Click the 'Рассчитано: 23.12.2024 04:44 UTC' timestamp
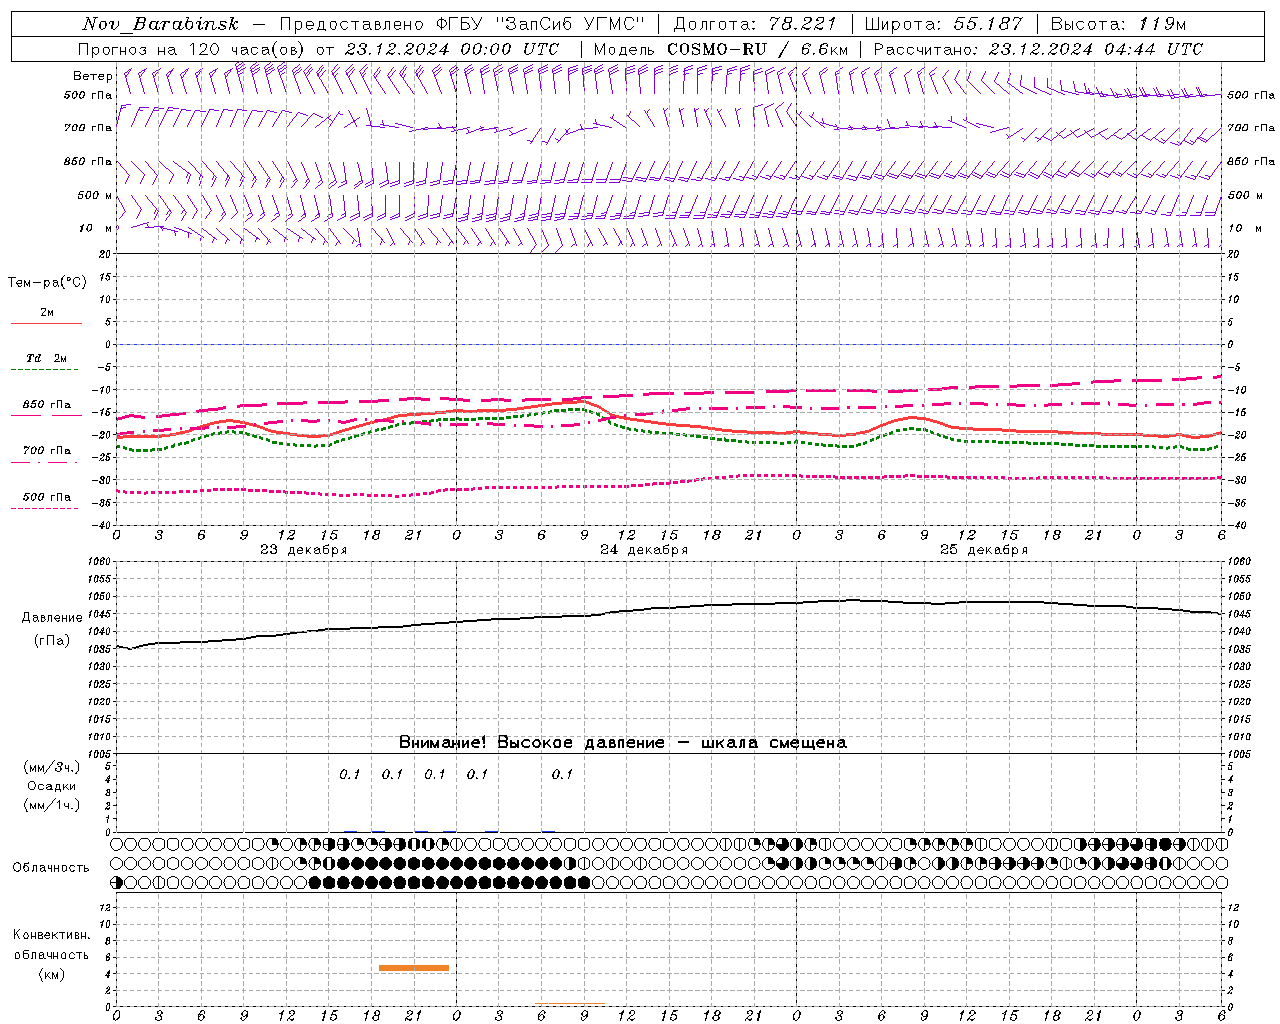This screenshot has width=1280, height=1024. 1038,49
